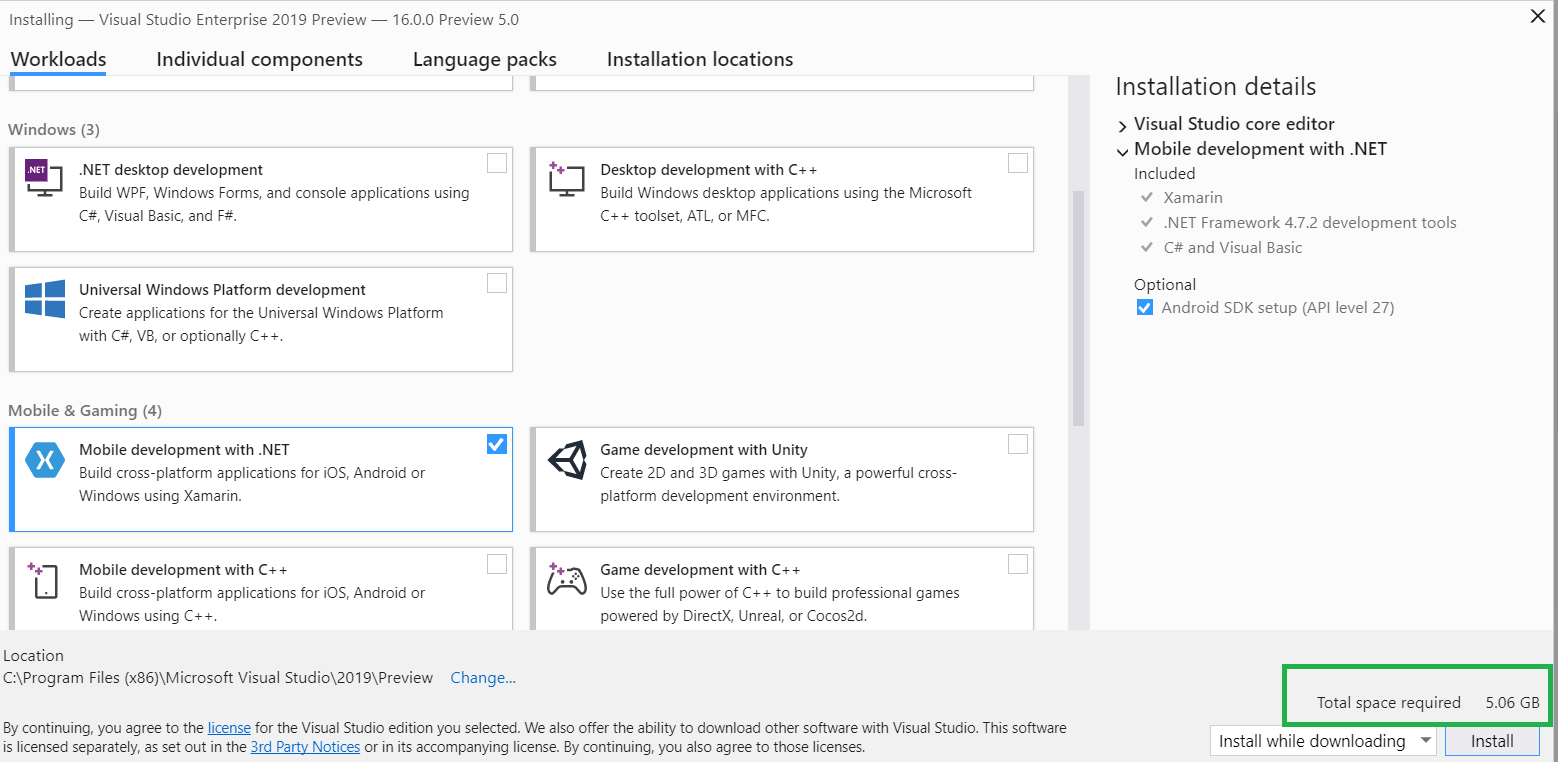Close the installer window

point(1538,17)
